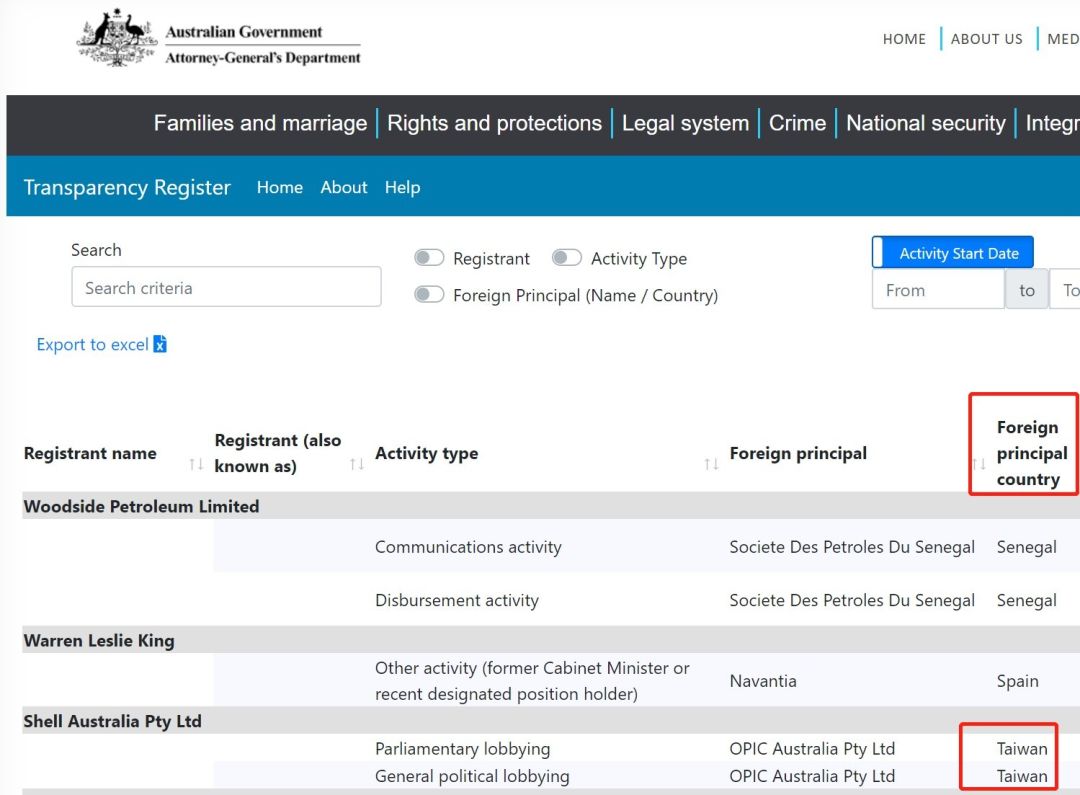Open the National security menu
Screen dimensions: 1080x795
[926, 123]
